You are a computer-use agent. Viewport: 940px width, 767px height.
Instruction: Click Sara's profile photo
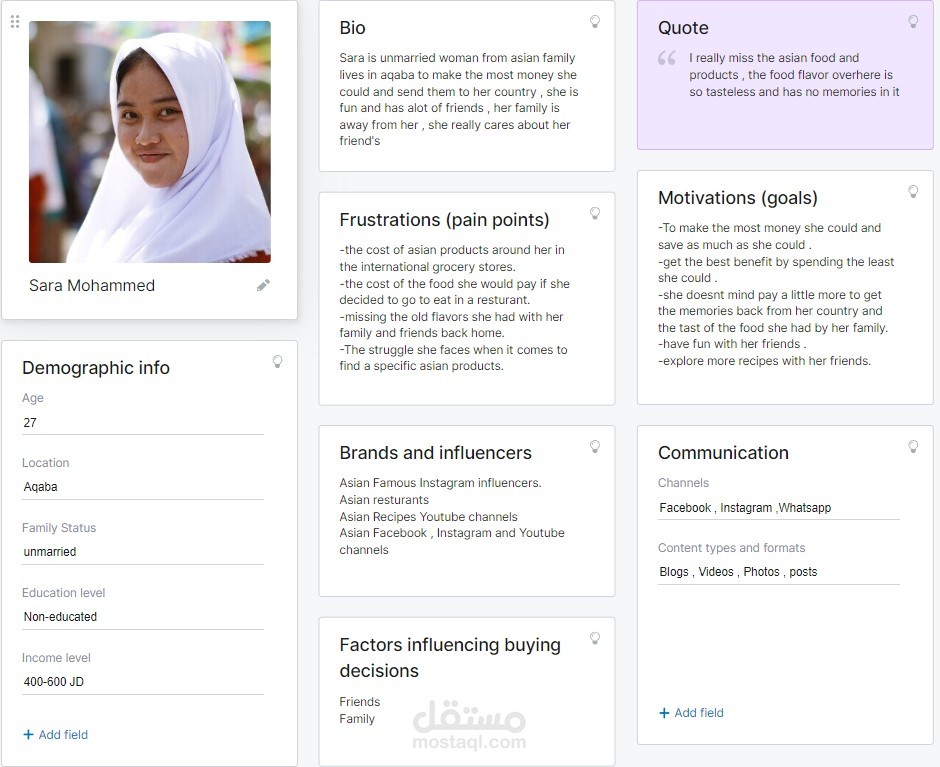point(151,141)
